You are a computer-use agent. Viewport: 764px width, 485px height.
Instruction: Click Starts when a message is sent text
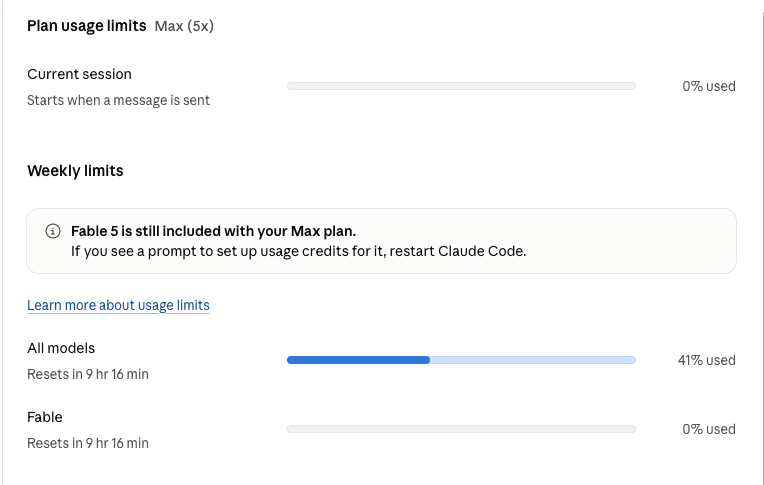click(x=118, y=100)
